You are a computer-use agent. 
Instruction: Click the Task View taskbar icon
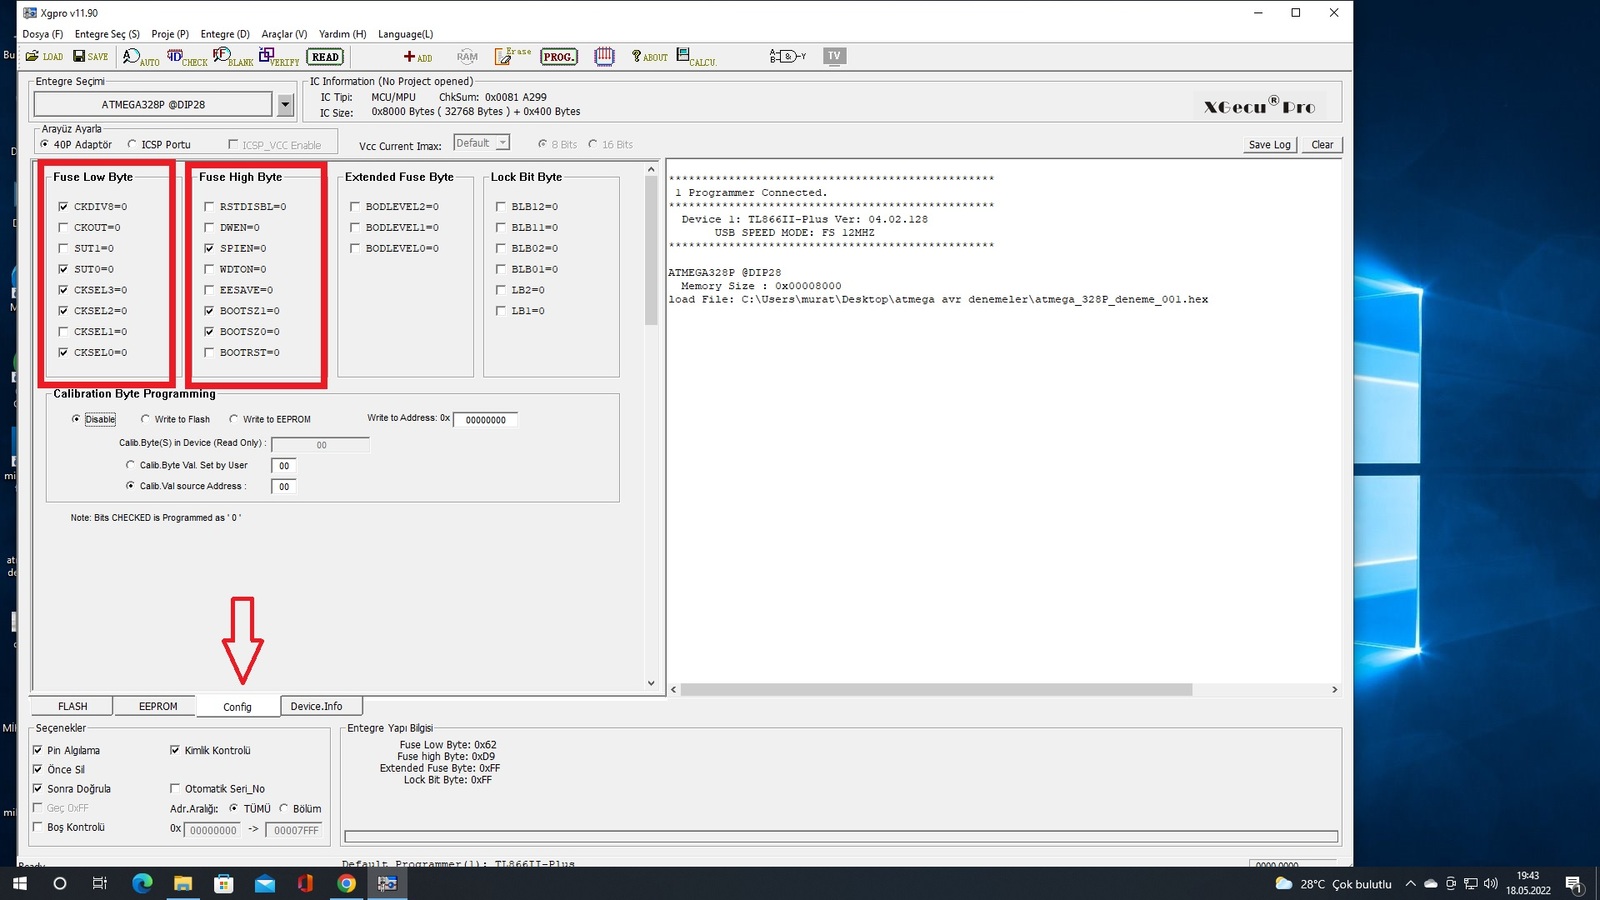click(x=100, y=883)
